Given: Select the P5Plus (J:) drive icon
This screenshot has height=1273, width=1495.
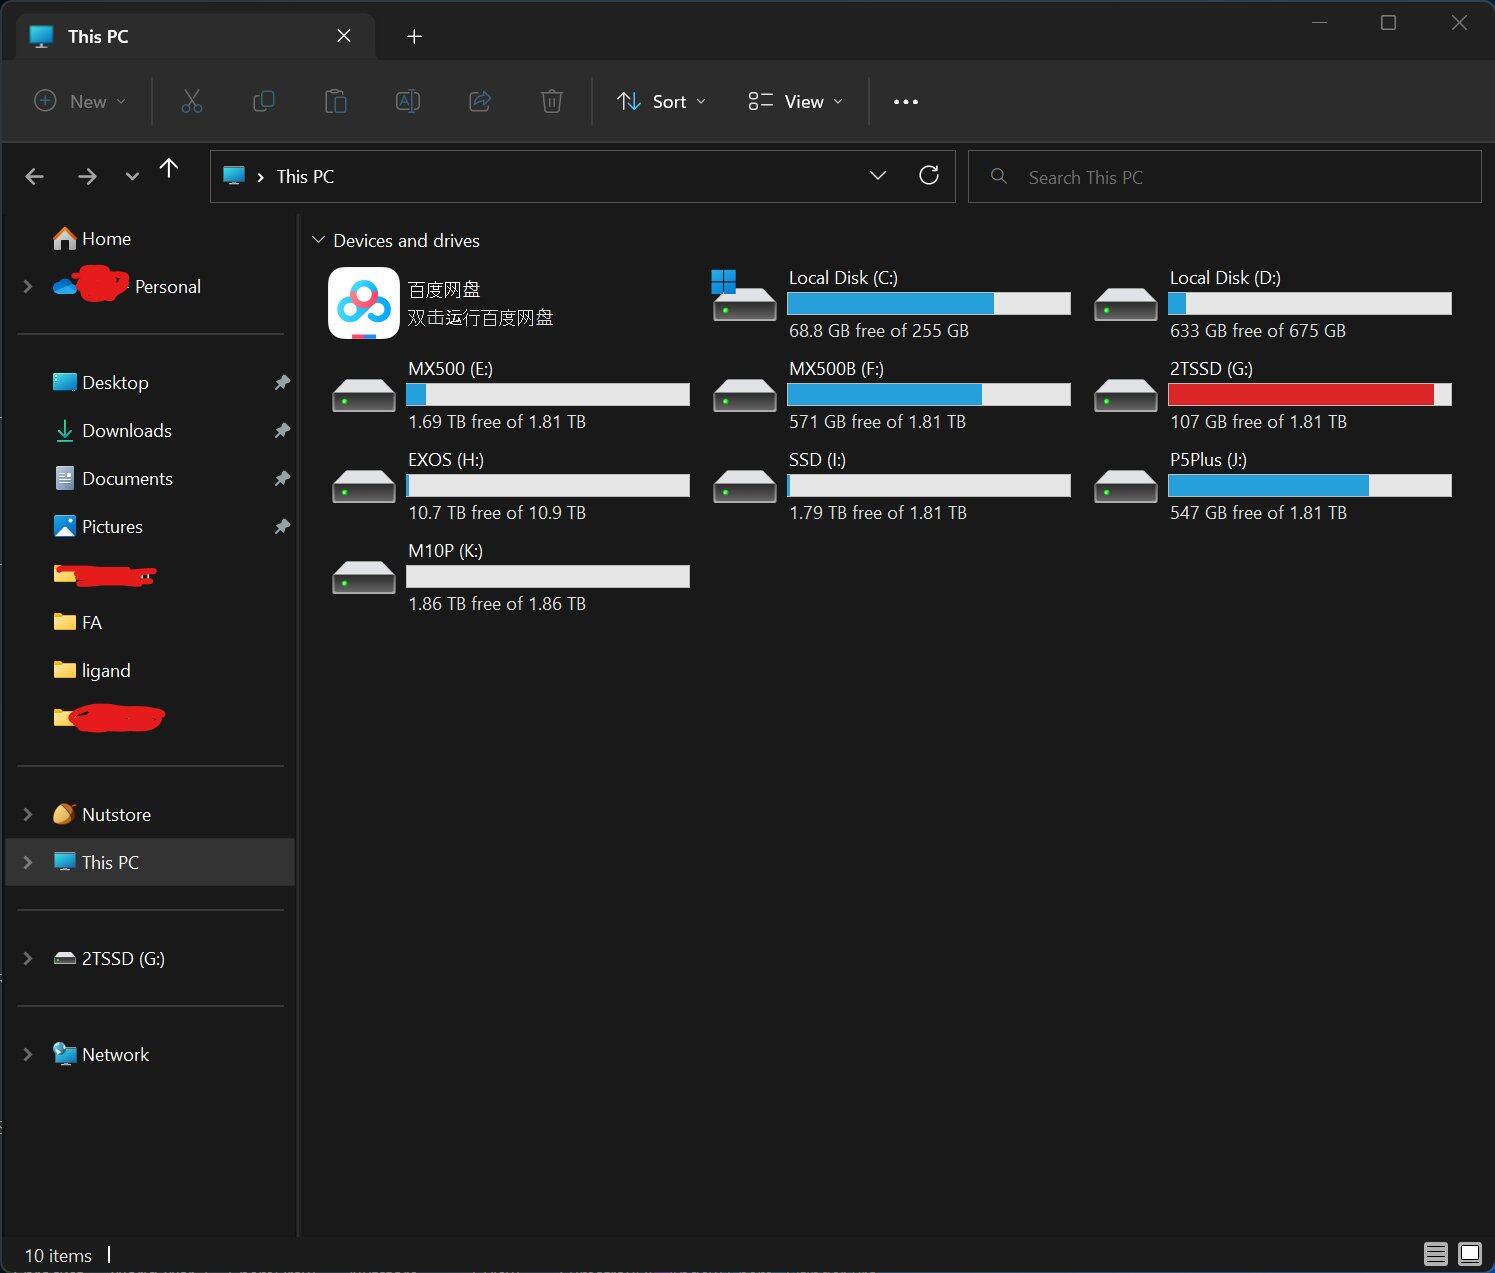Looking at the screenshot, I should tap(1125, 486).
